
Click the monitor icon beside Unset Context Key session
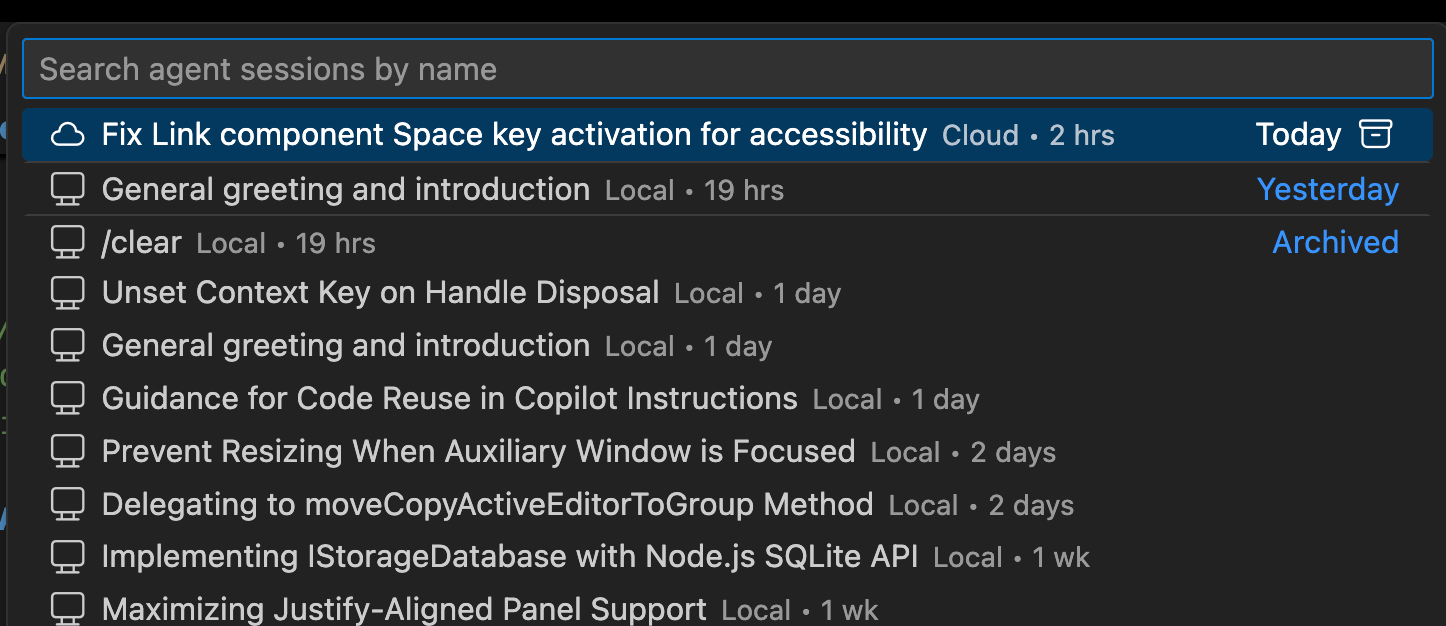[x=67, y=292]
